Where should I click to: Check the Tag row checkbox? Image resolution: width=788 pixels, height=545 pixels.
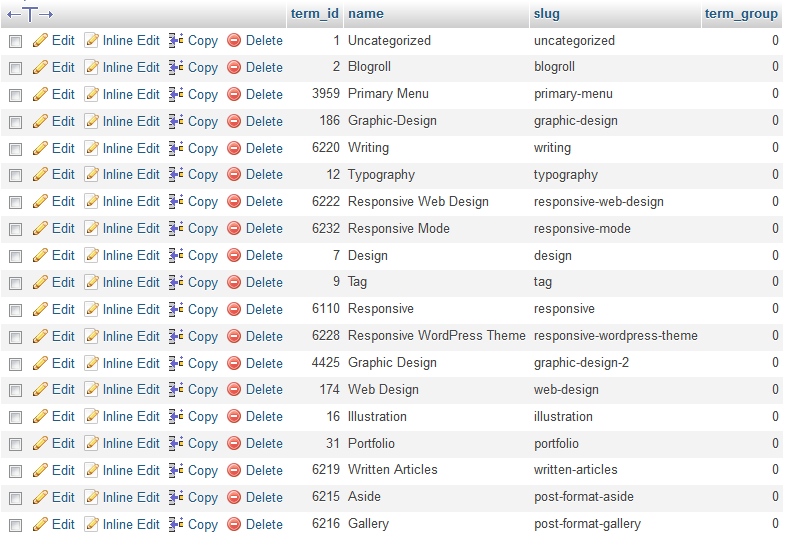click(16, 284)
